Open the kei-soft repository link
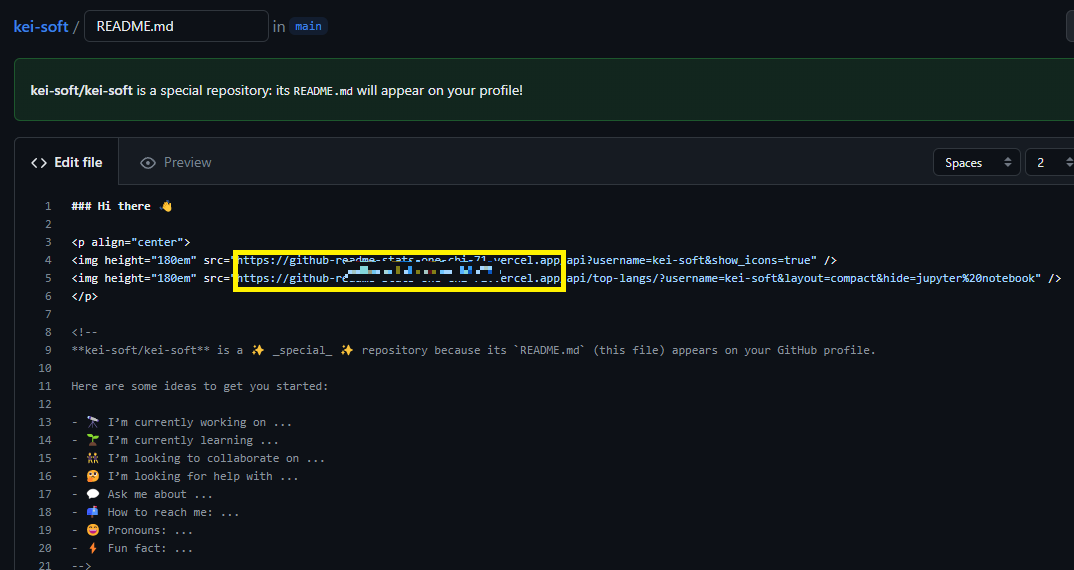Image resolution: width=1074 pixels, height=570 pixels. click(41, 27)
